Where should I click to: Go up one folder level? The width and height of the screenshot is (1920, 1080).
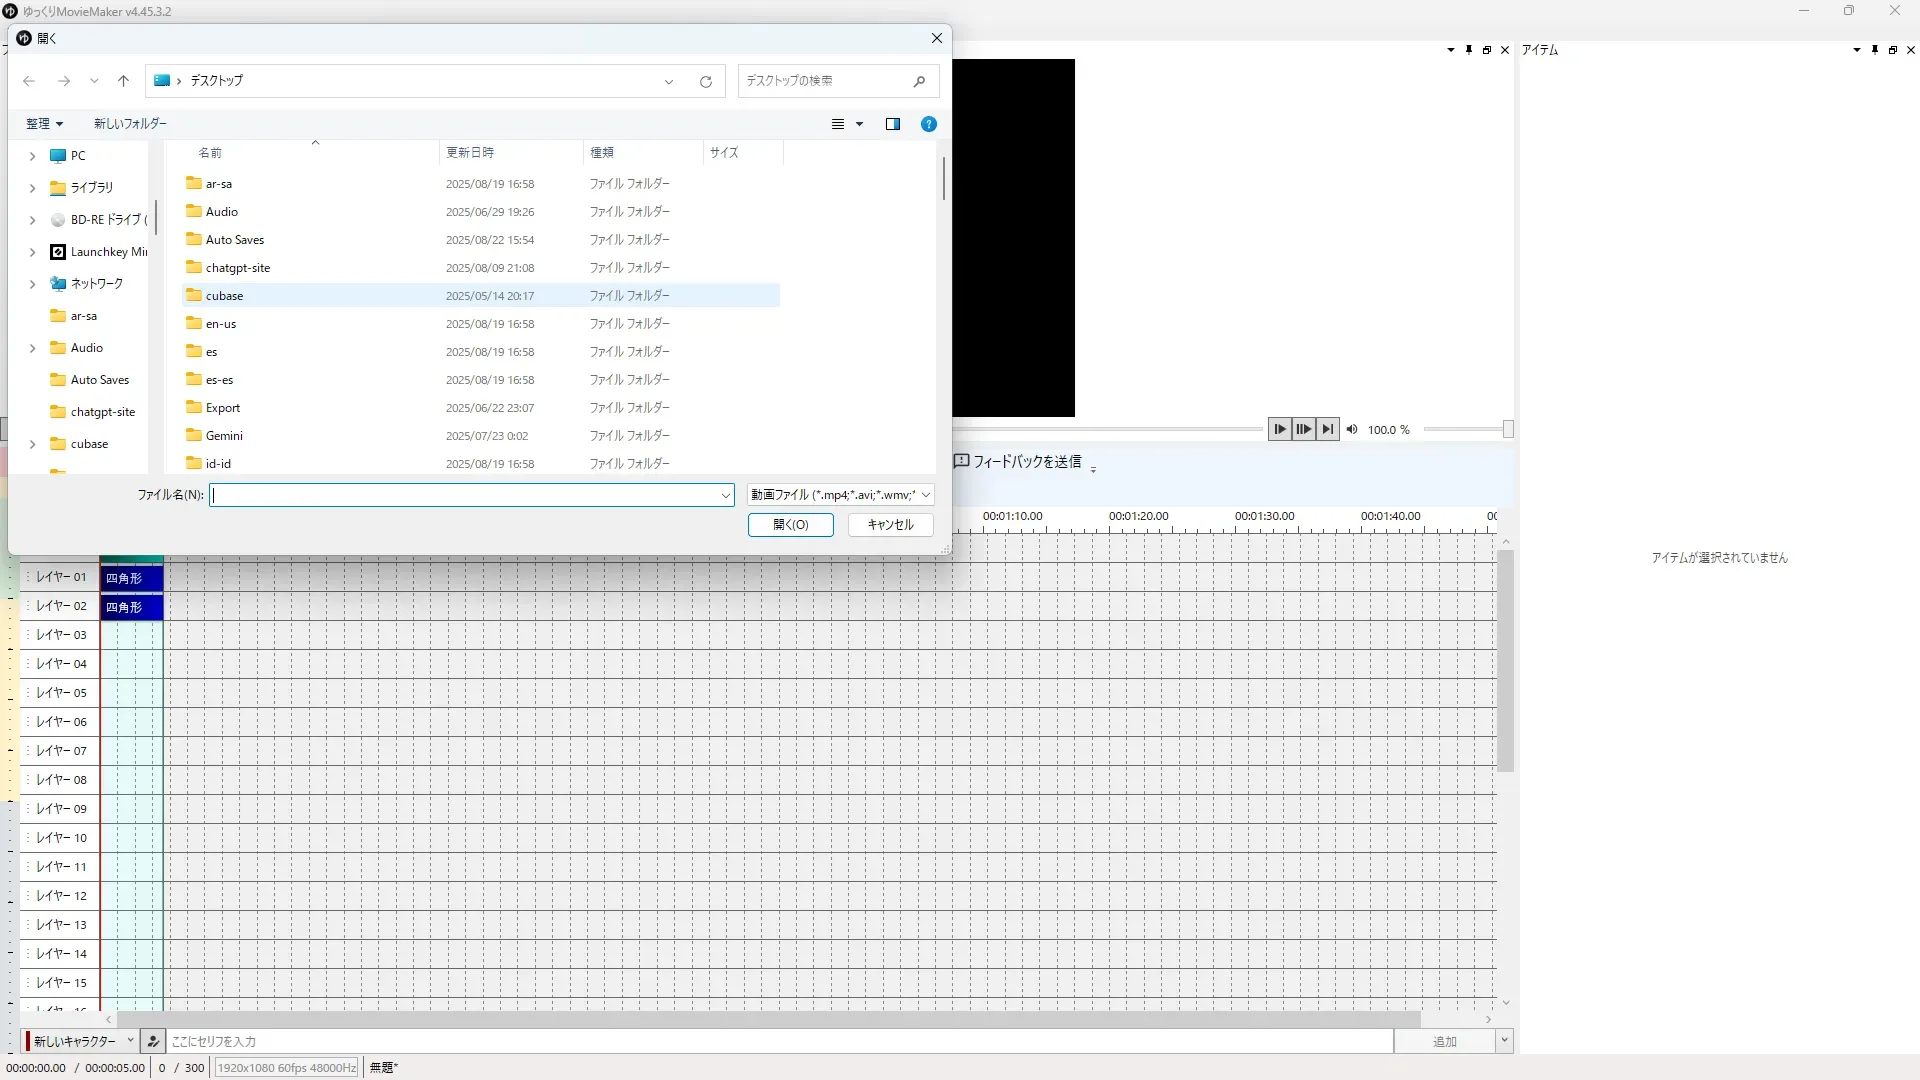click(123, 81)
